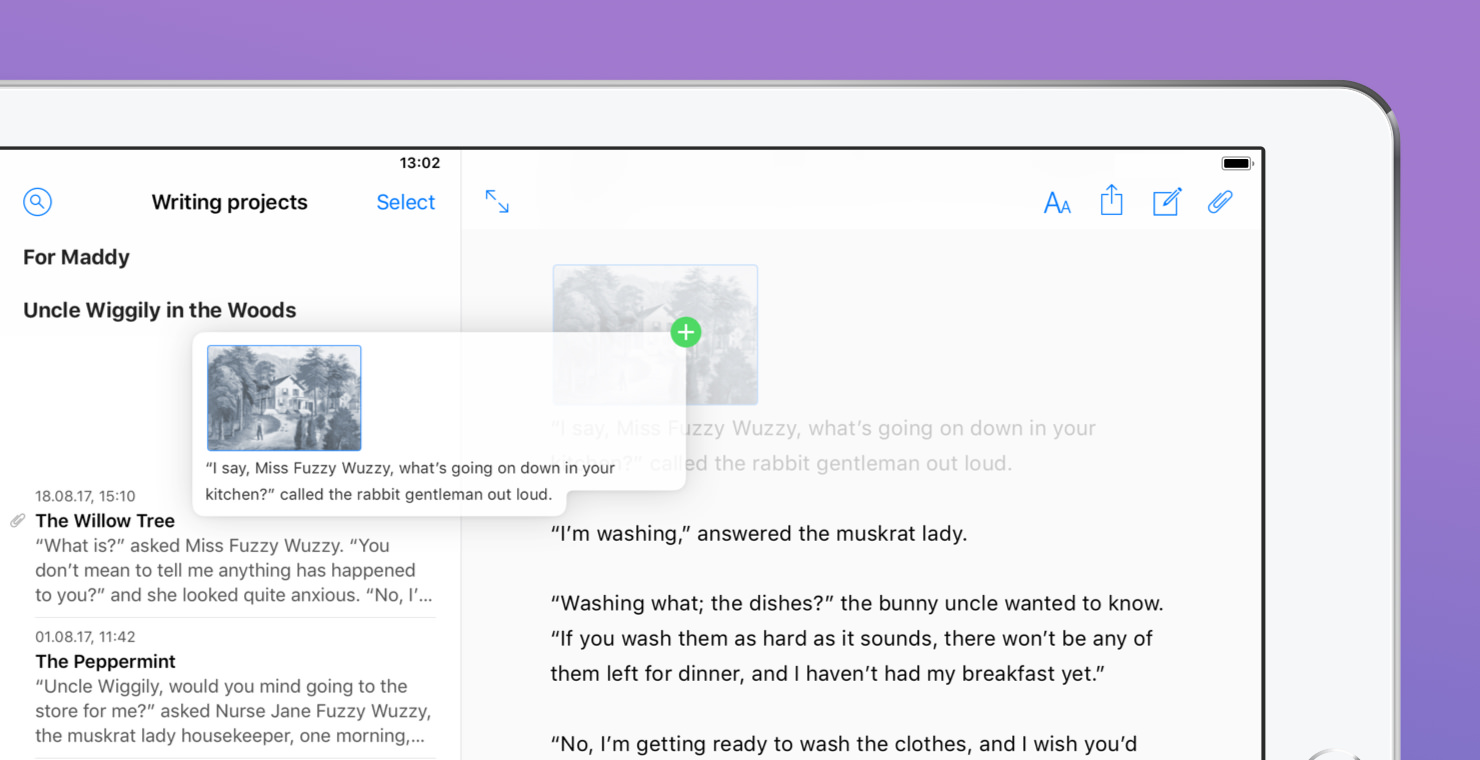The height and width of the screenshot is (760, 1480).
Task: Open search with the magnifier icon
Action: point(37,202)
